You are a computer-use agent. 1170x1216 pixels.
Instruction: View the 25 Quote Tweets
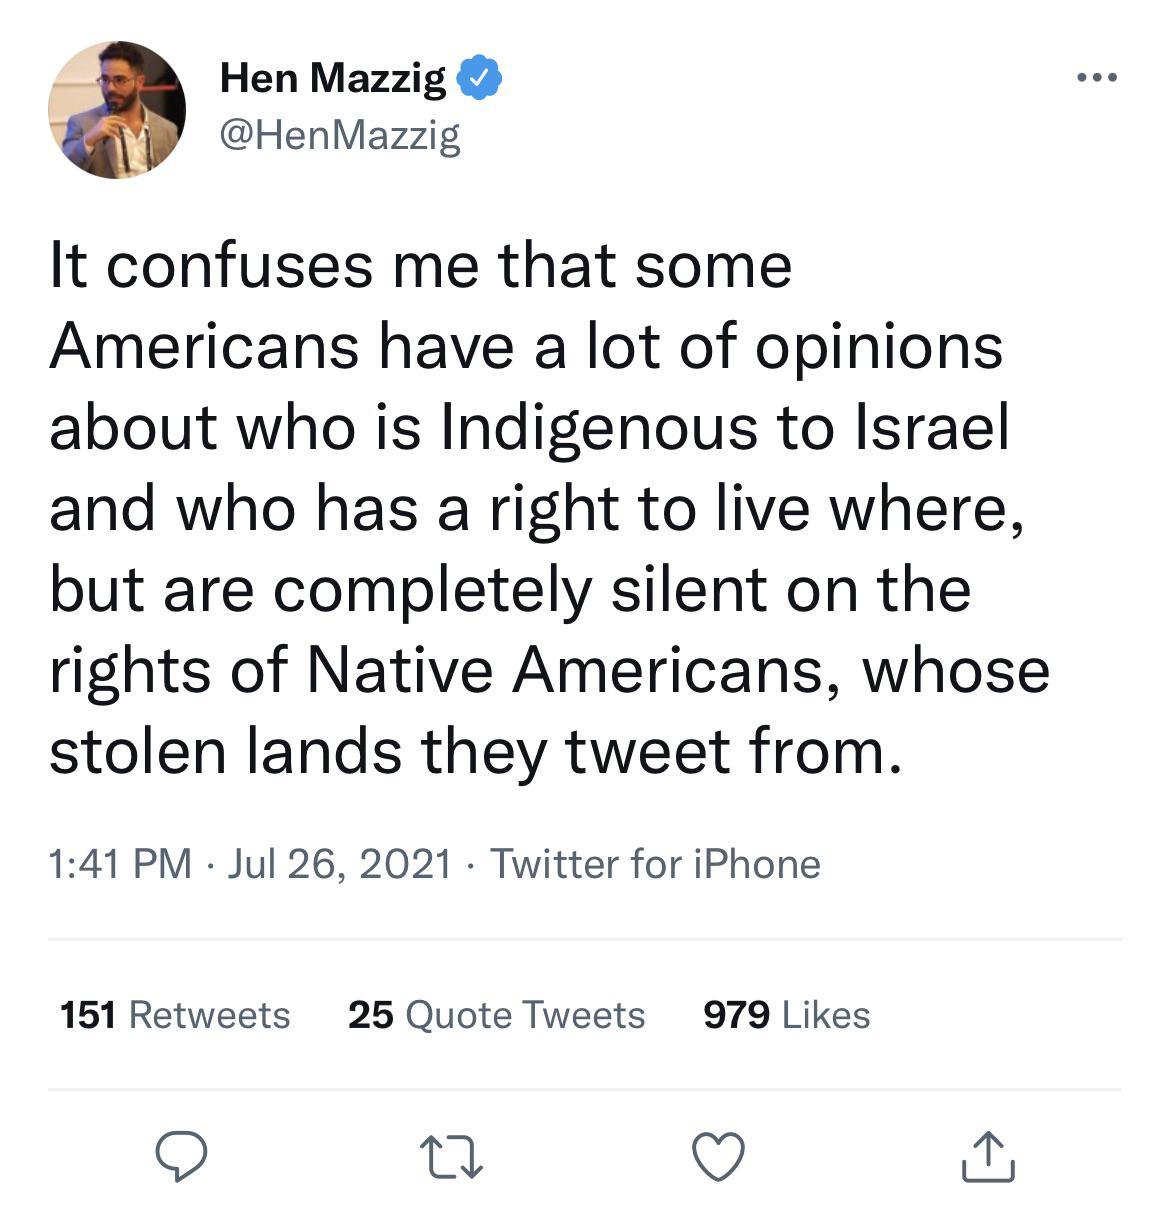pyautogui.click(x=496, y=1015)
